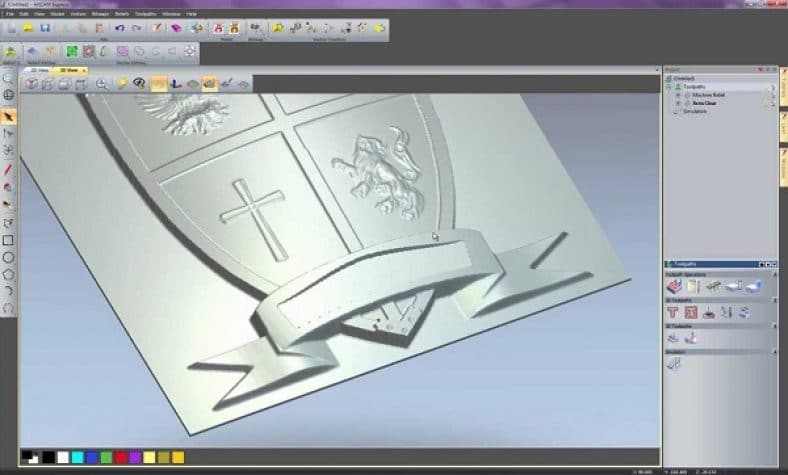Click the Redo arrow icon
The height and width of the screenshot is (475, 788).
(x=136, y=28)
